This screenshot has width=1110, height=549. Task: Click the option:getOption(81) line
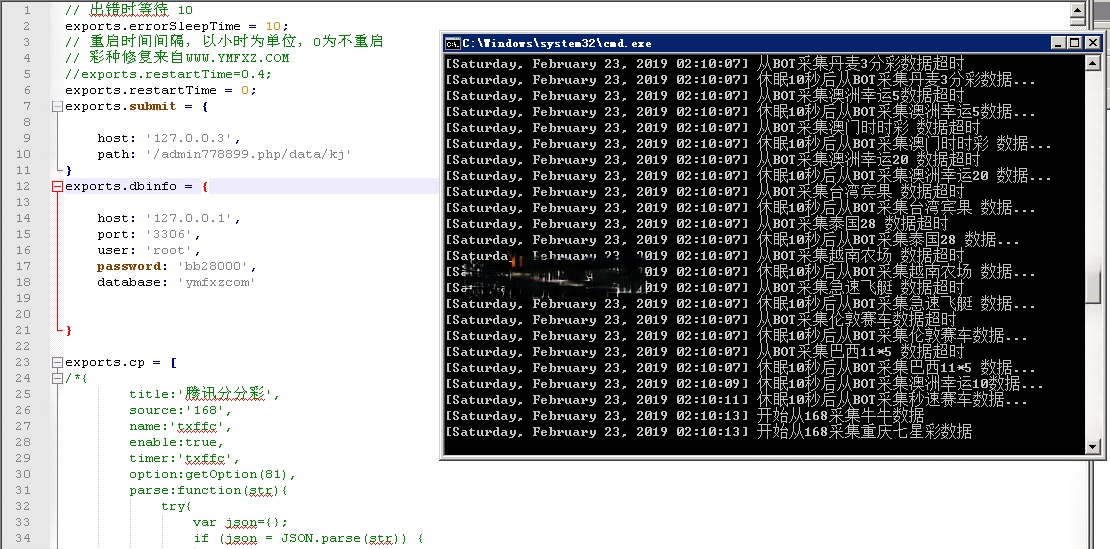pos(212,474)
